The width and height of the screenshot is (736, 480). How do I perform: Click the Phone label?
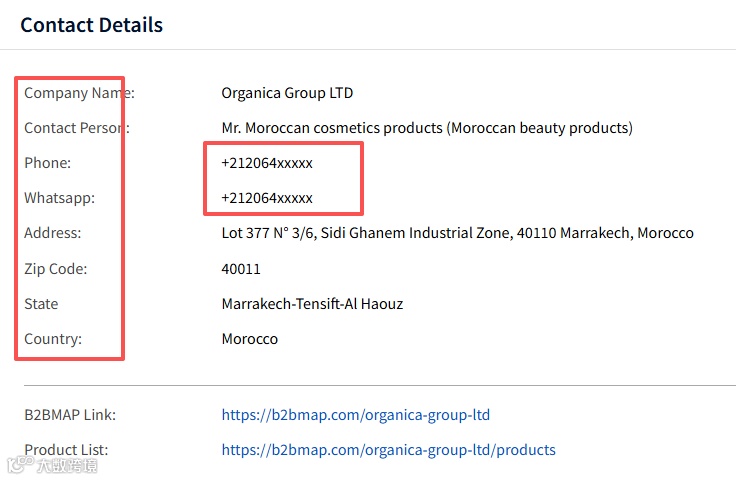47,163
